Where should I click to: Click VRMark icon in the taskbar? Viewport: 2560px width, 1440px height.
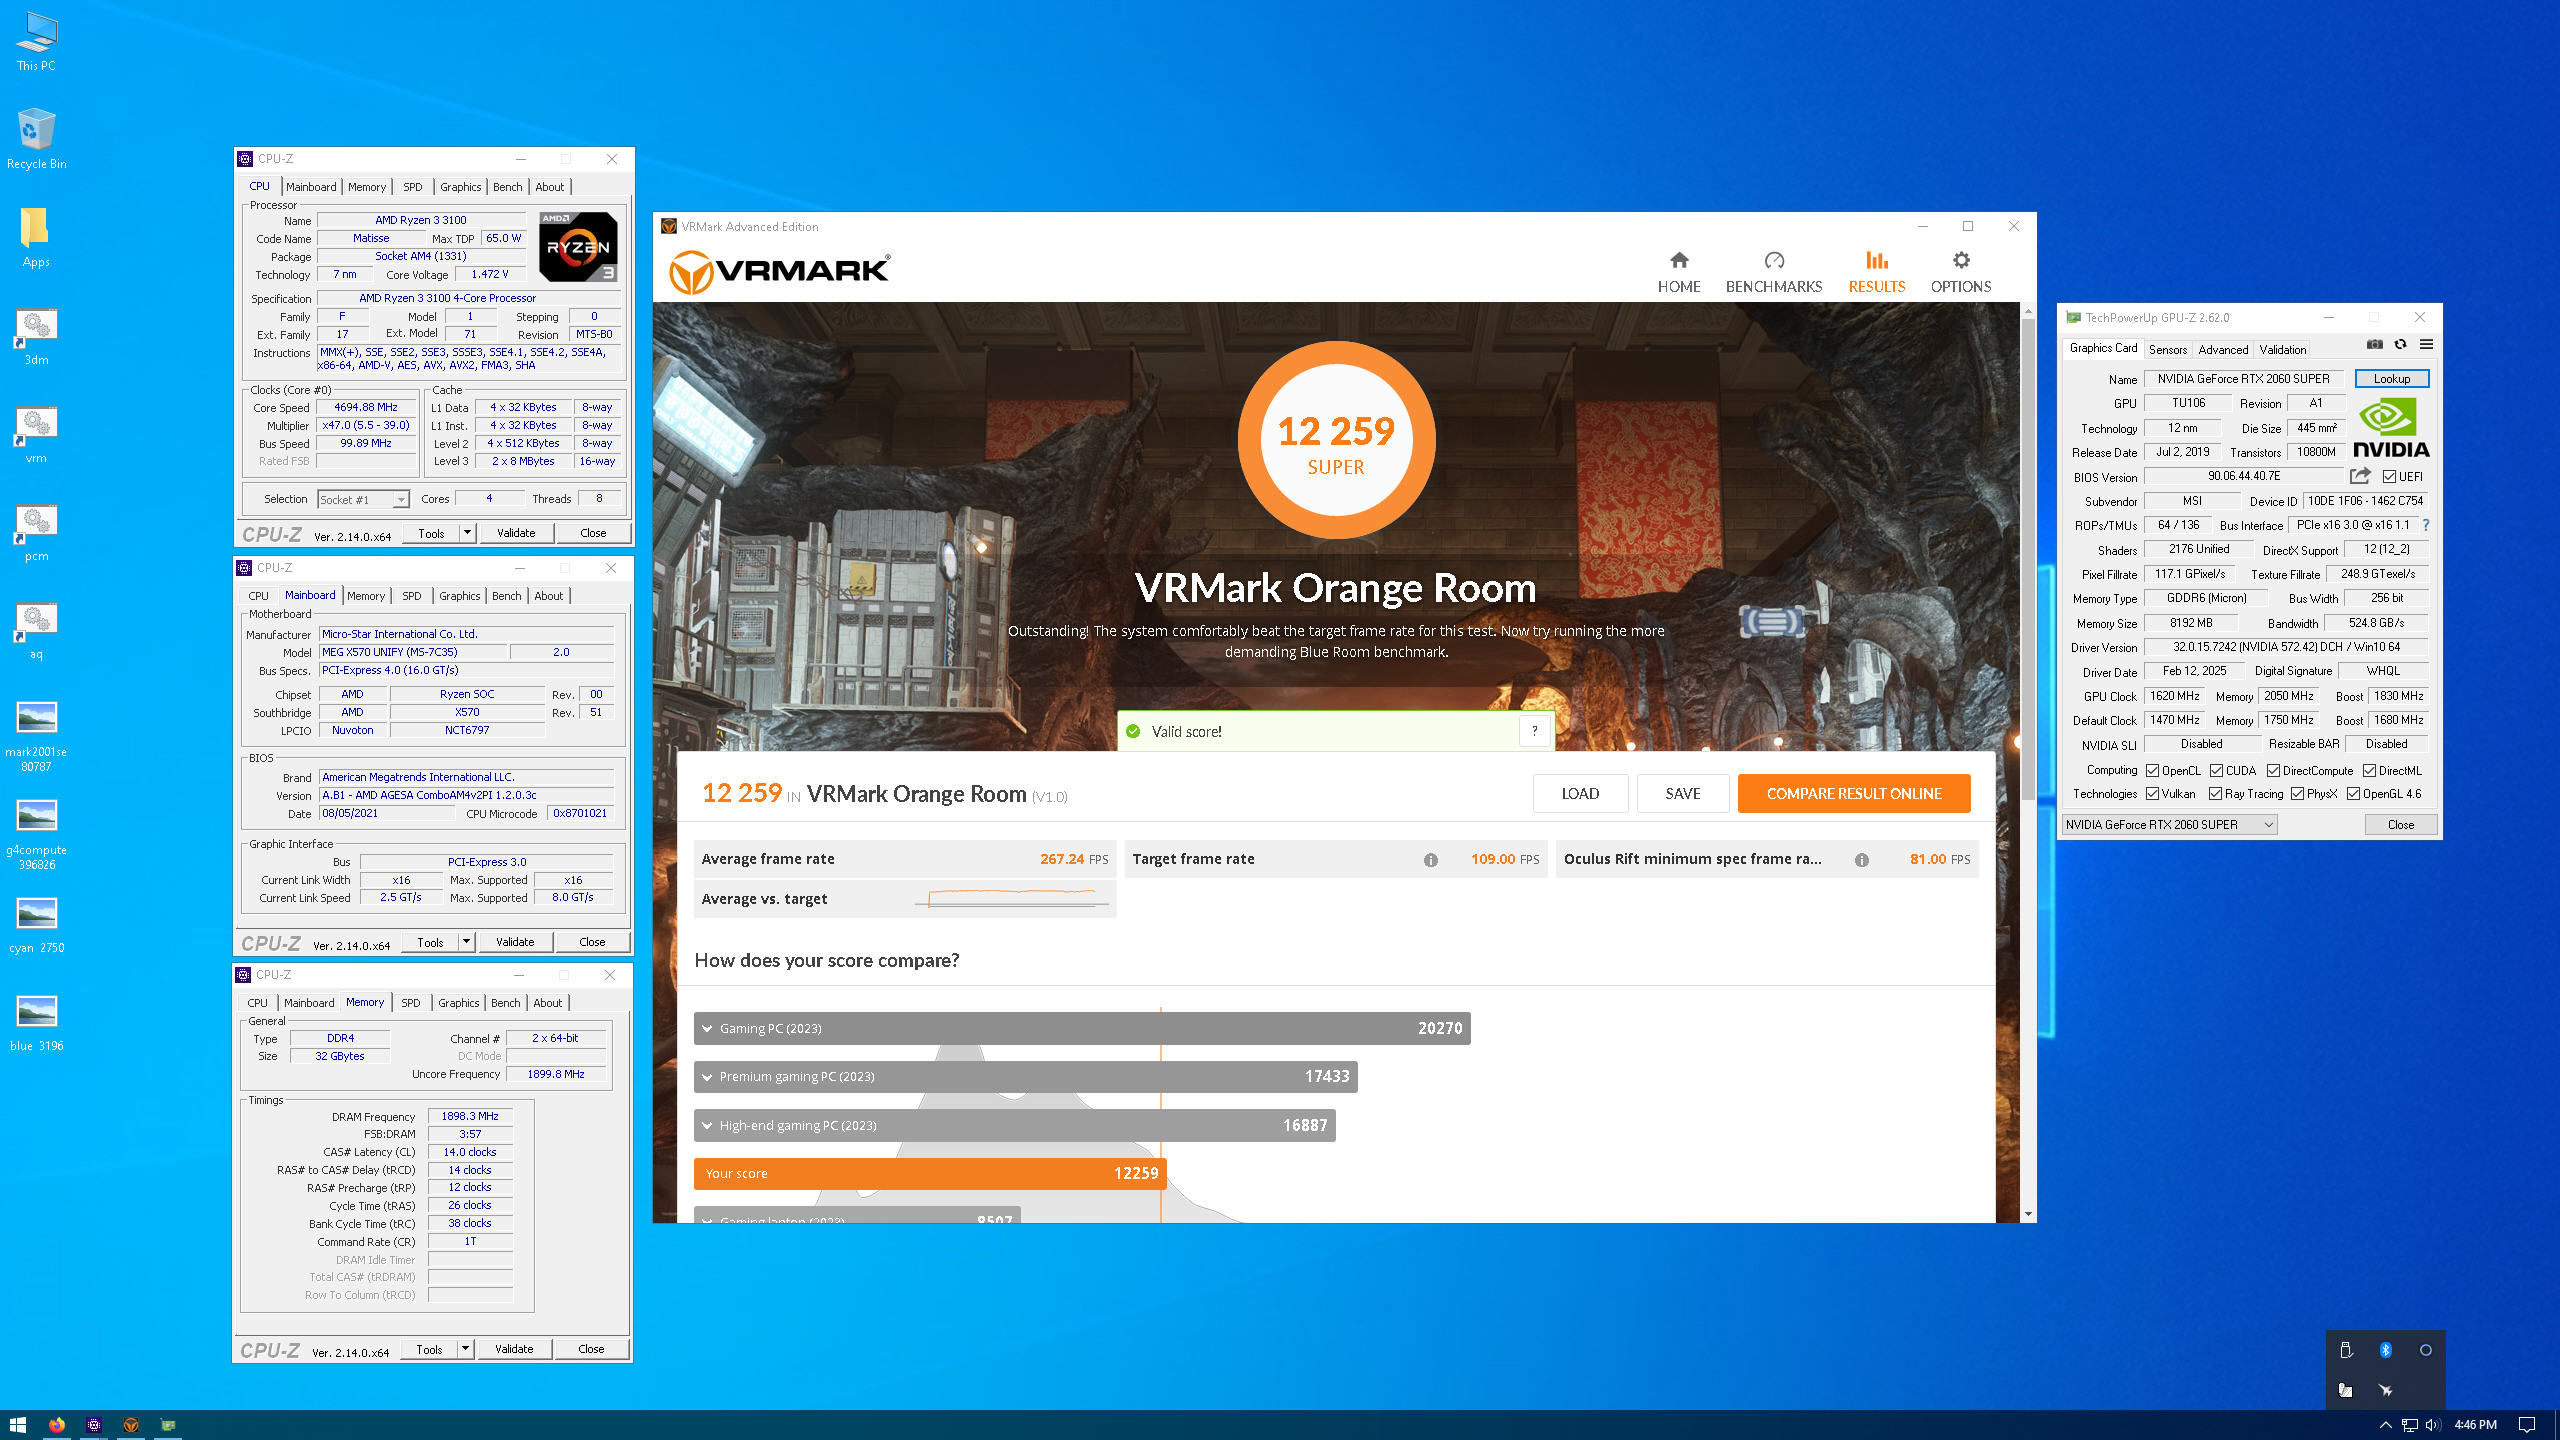point(130,1425)
